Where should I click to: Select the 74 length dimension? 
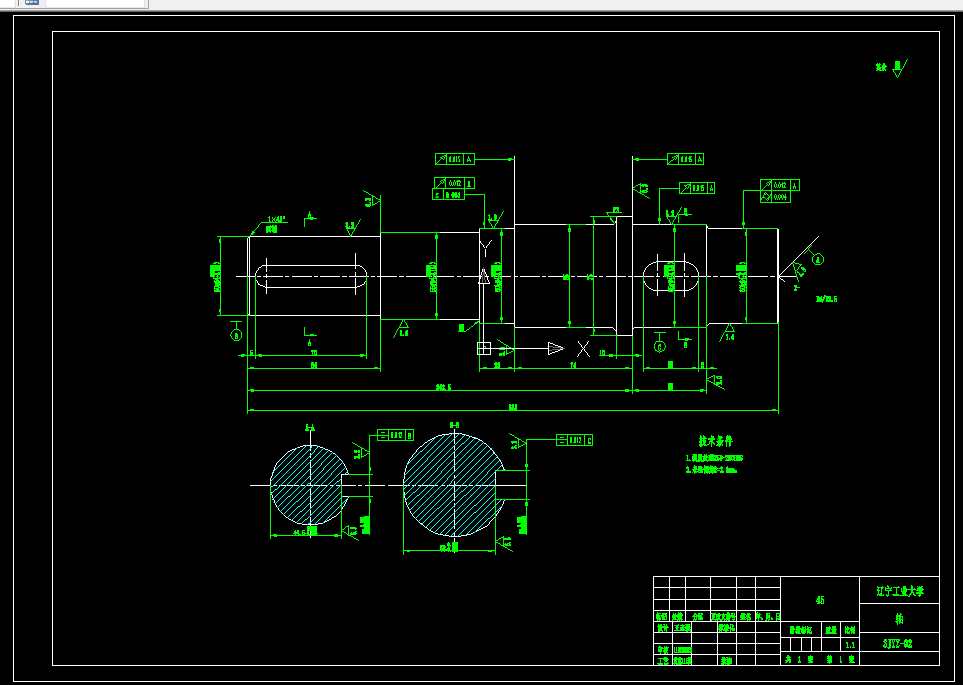click(x=574, y=366)
